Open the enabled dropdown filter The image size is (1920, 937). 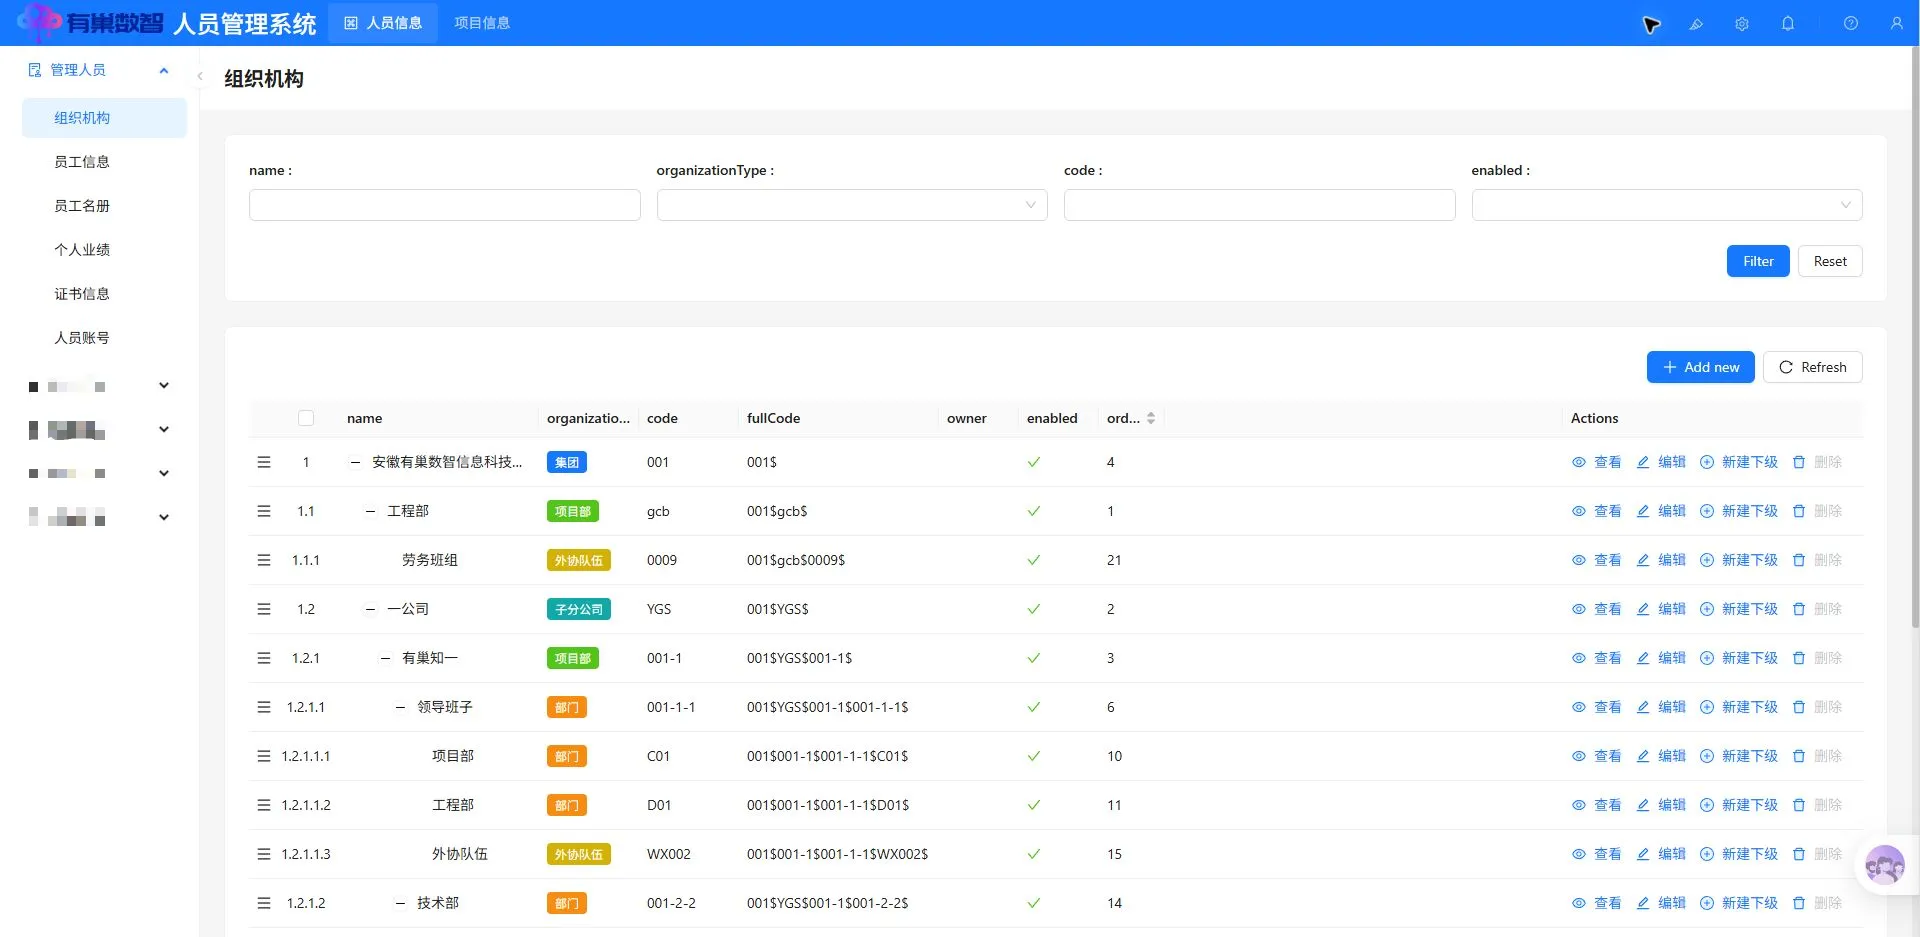1667,205
